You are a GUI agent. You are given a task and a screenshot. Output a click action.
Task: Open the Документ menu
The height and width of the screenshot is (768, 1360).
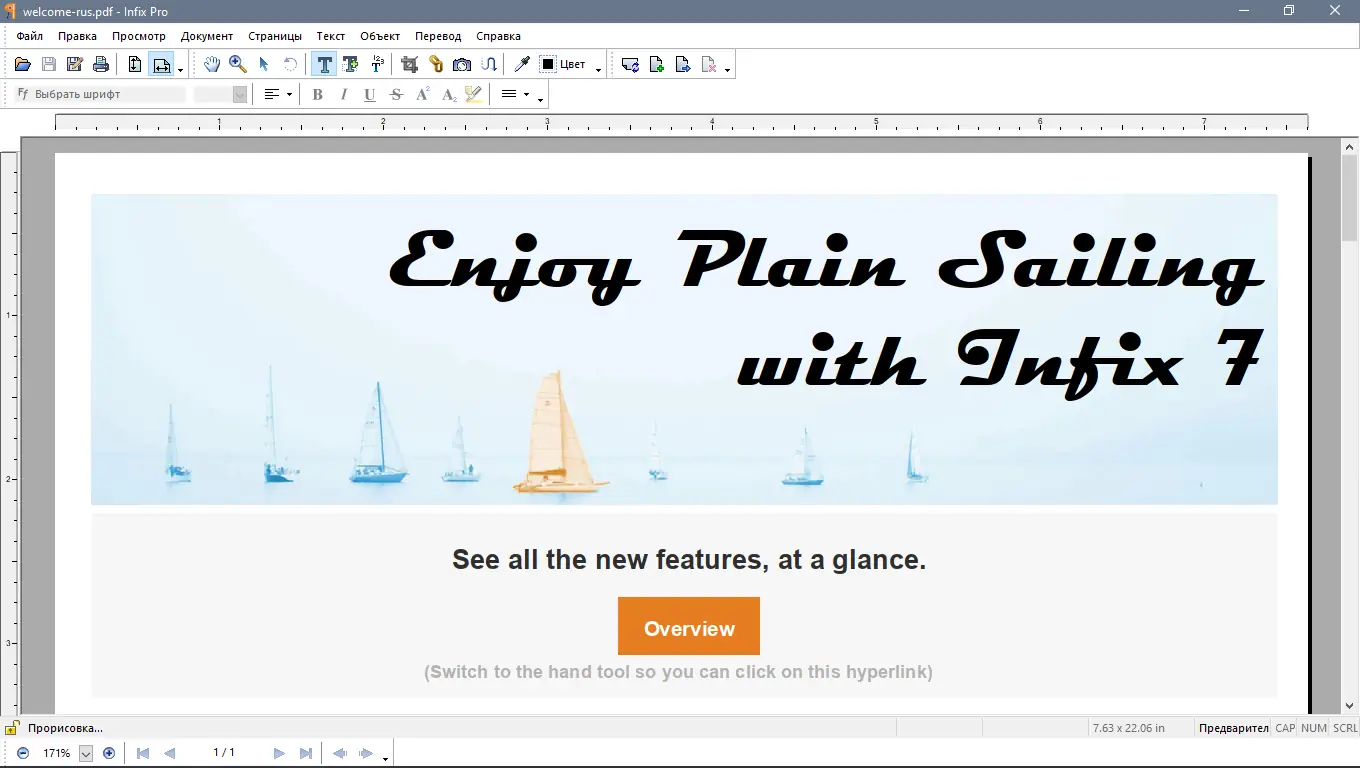click(x=206, y=36)
